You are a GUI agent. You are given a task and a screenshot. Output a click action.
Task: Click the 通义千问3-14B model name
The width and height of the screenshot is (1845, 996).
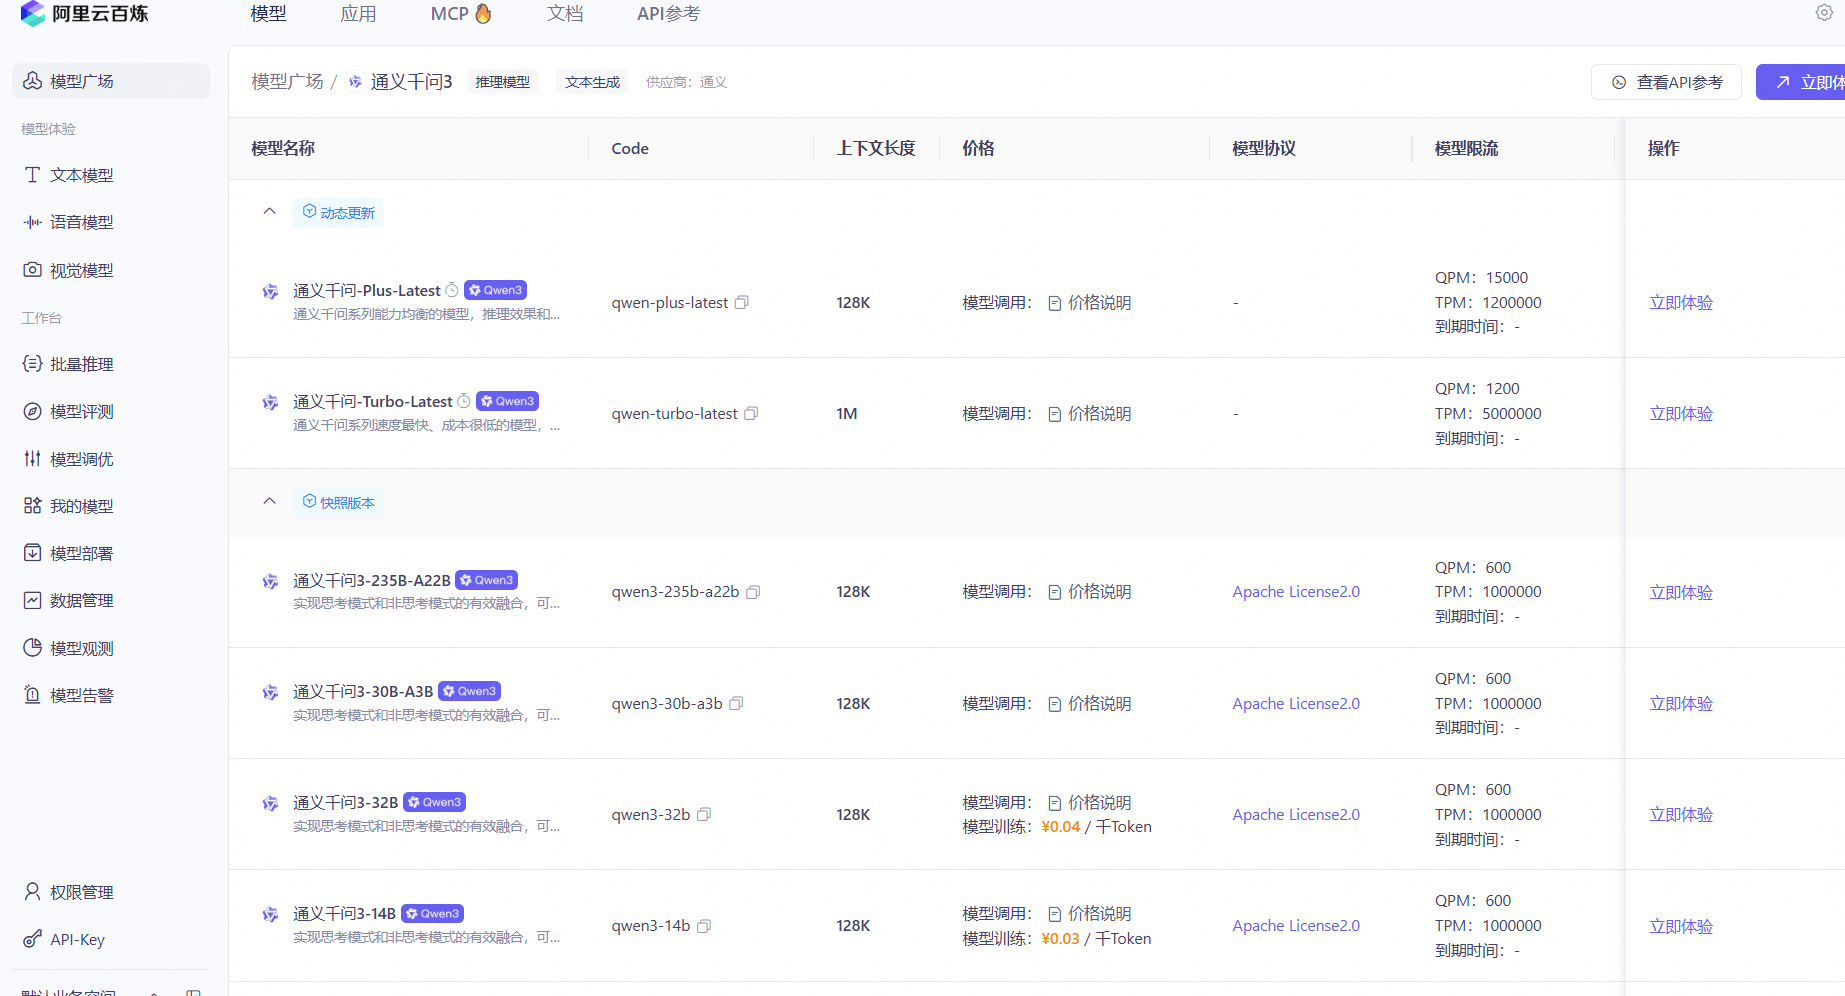[344, 914]
